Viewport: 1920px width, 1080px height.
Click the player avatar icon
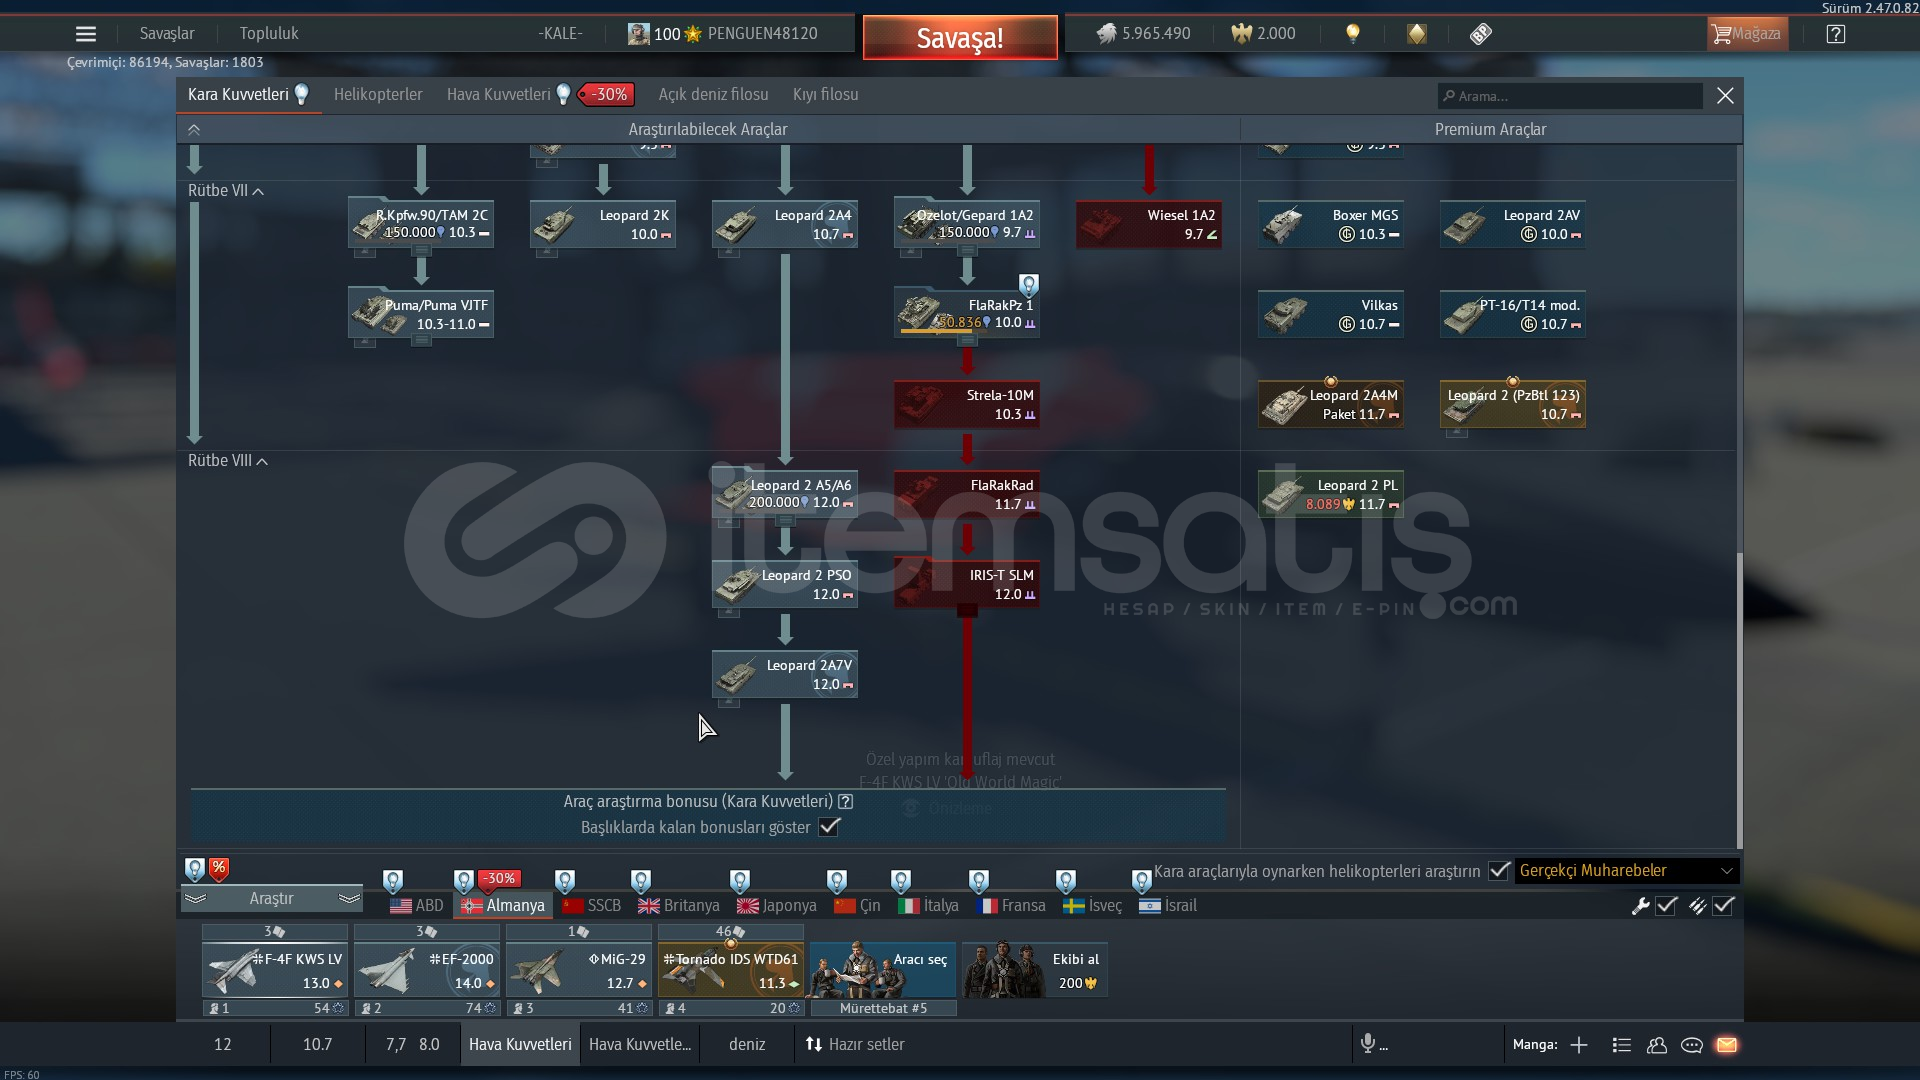(638, 34)
